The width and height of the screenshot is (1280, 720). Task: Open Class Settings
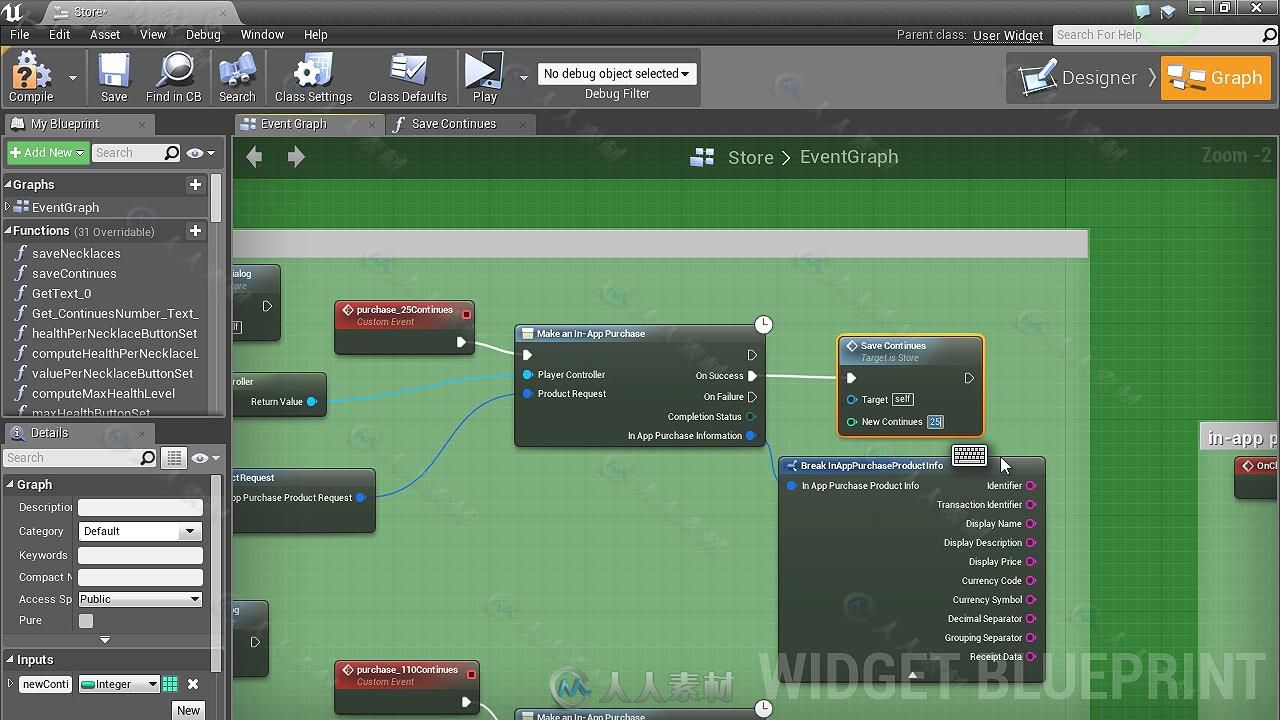(313, 77)
